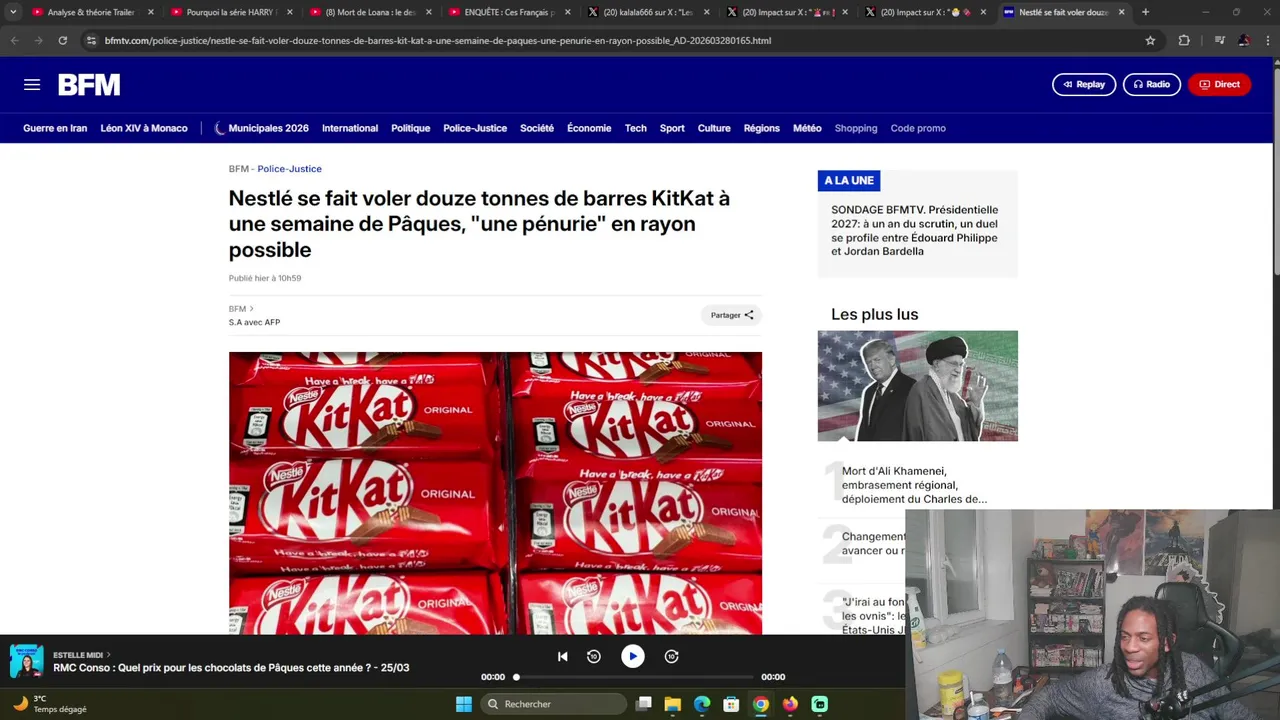
Task: Click the RMC Conso podcast title
Action: tap(231, 668)
